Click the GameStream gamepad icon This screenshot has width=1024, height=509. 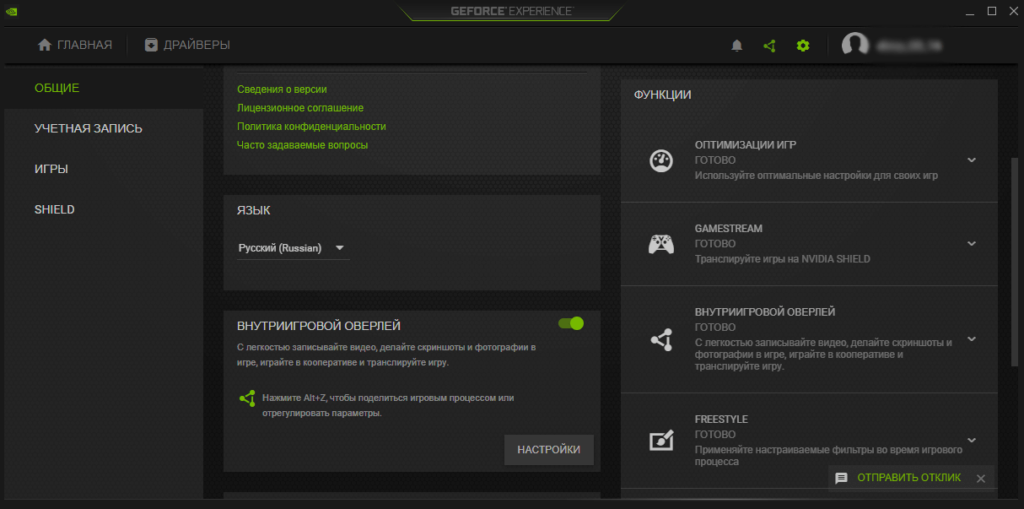pos(661,244)
